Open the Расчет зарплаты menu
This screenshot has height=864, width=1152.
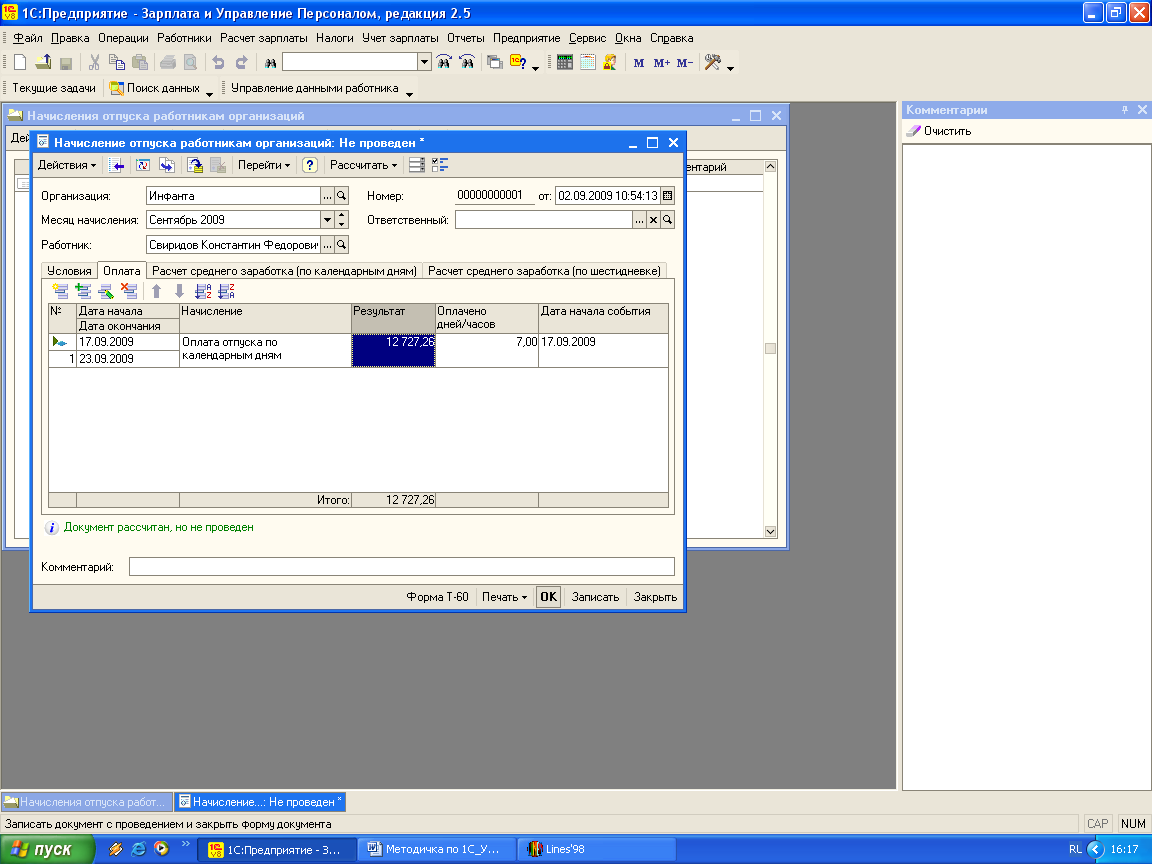pyautogui.click(x=264, y=38)
